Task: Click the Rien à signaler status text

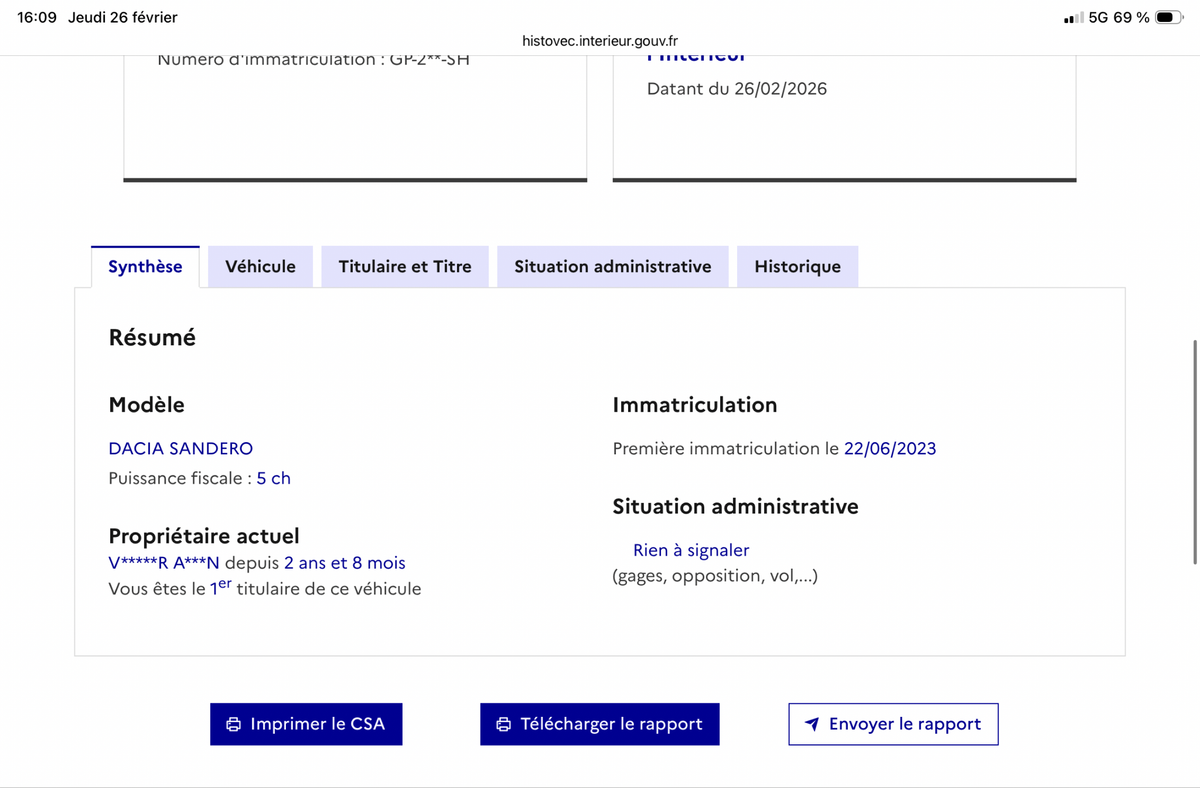Action: click(x=691, y=550)
